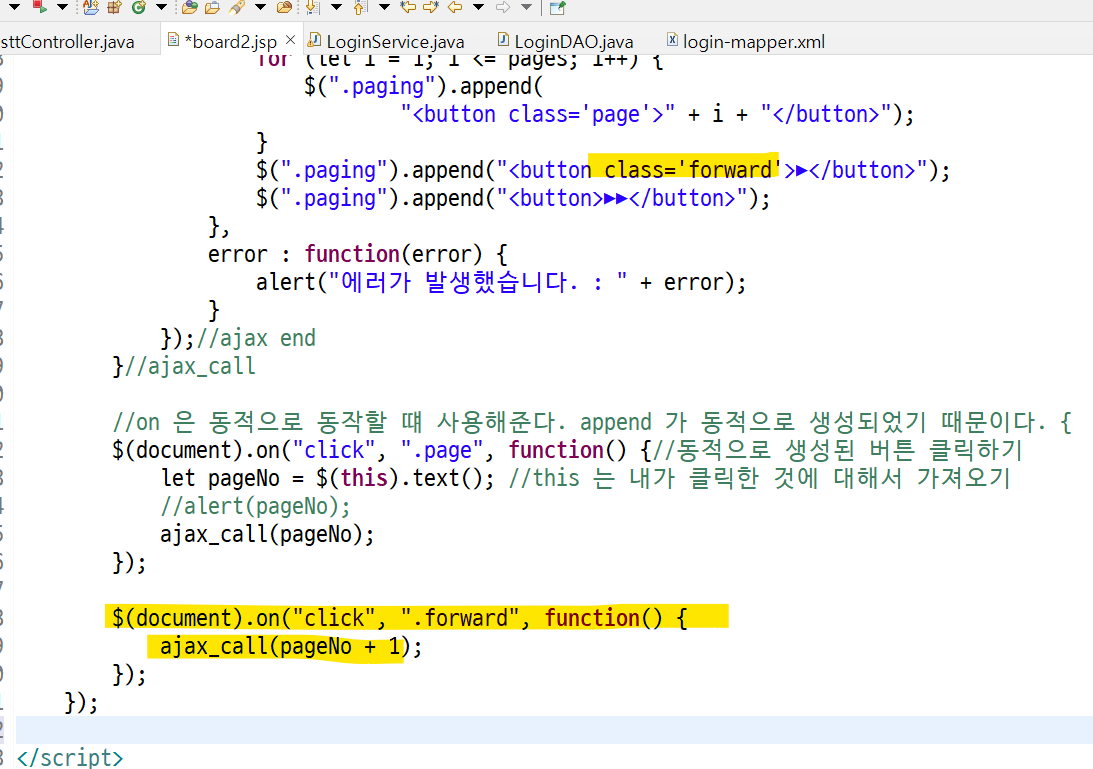Close the *board2.jsp tab

pos(291,40)
